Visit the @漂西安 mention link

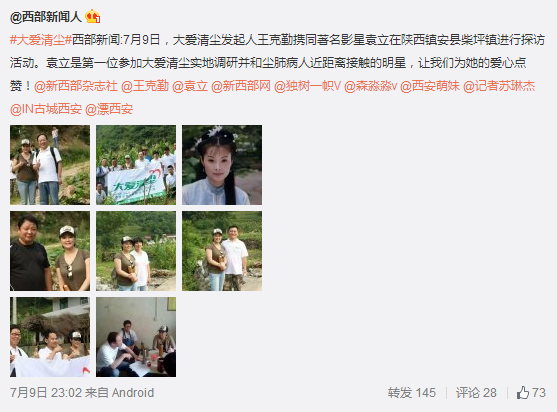pyautogui.click(x=109, y=109)
